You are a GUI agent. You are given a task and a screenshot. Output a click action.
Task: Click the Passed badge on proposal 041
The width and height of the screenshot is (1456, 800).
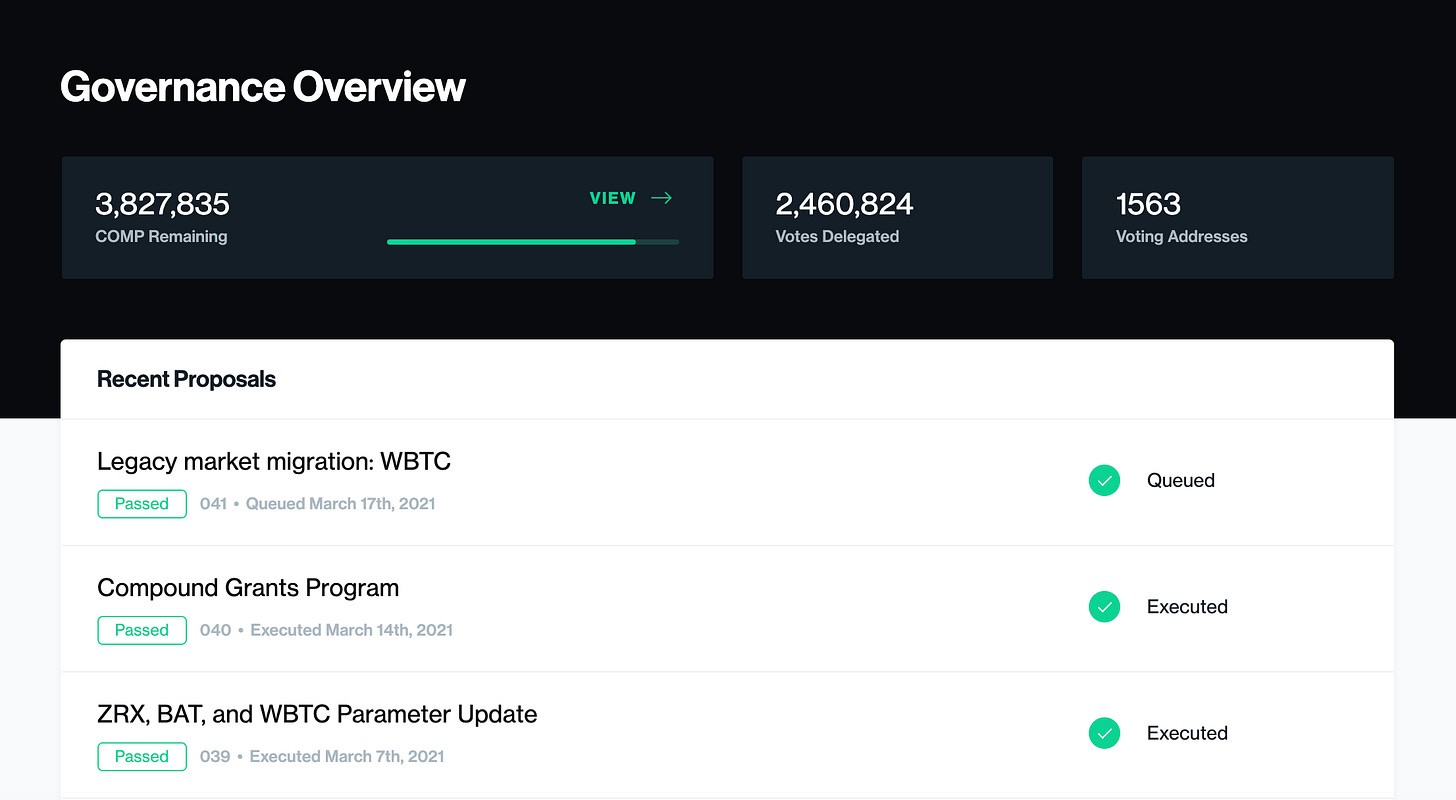142,504
